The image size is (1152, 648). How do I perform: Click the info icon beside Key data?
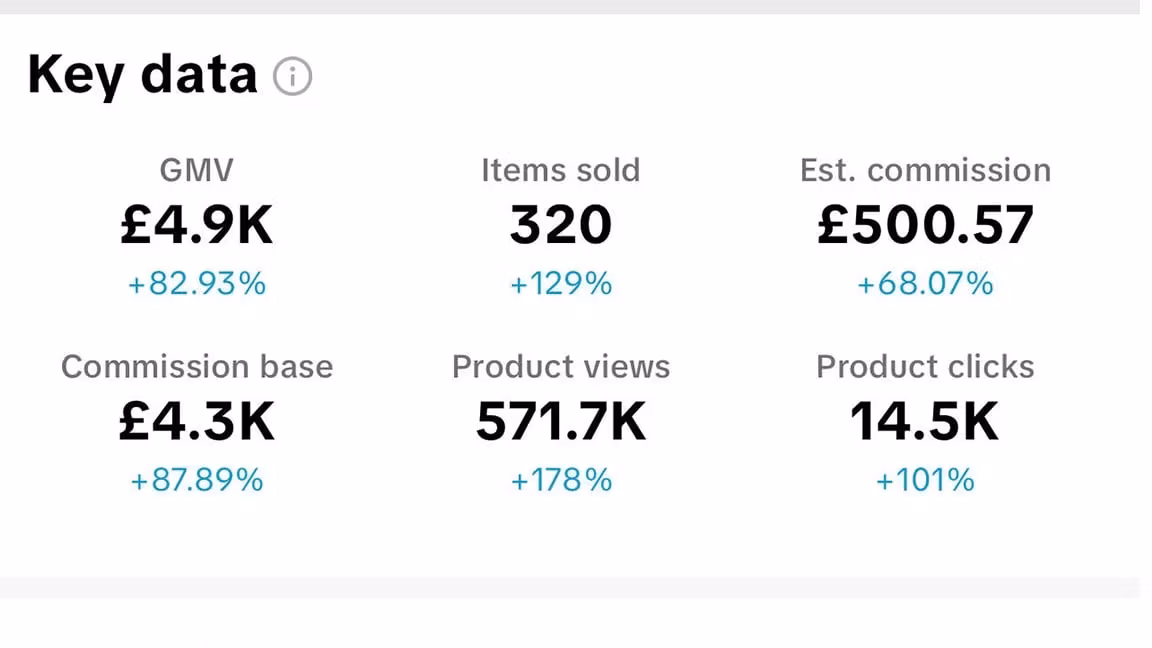293,76
